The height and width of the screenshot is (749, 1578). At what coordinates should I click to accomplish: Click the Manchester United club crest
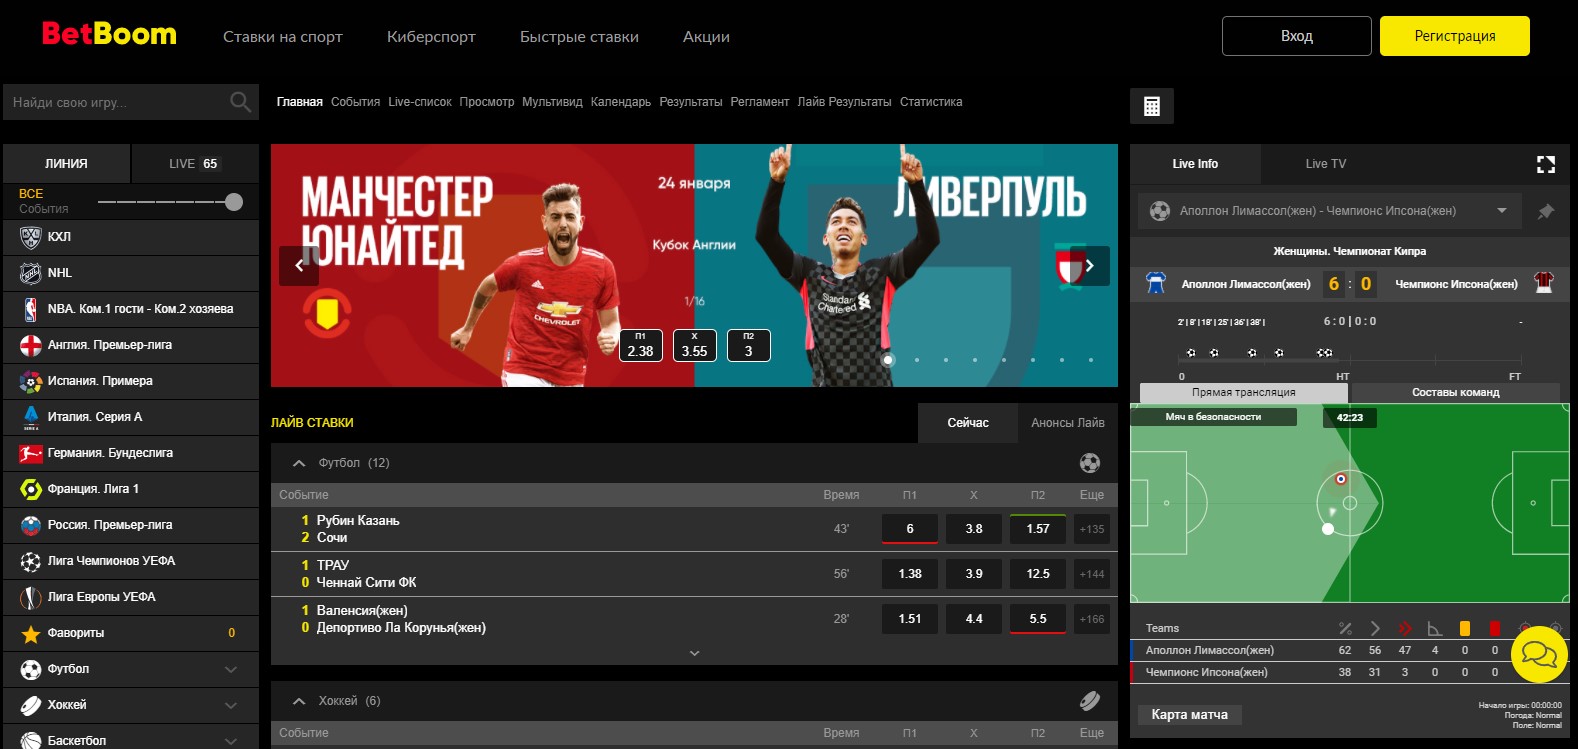tap(327, 314)
